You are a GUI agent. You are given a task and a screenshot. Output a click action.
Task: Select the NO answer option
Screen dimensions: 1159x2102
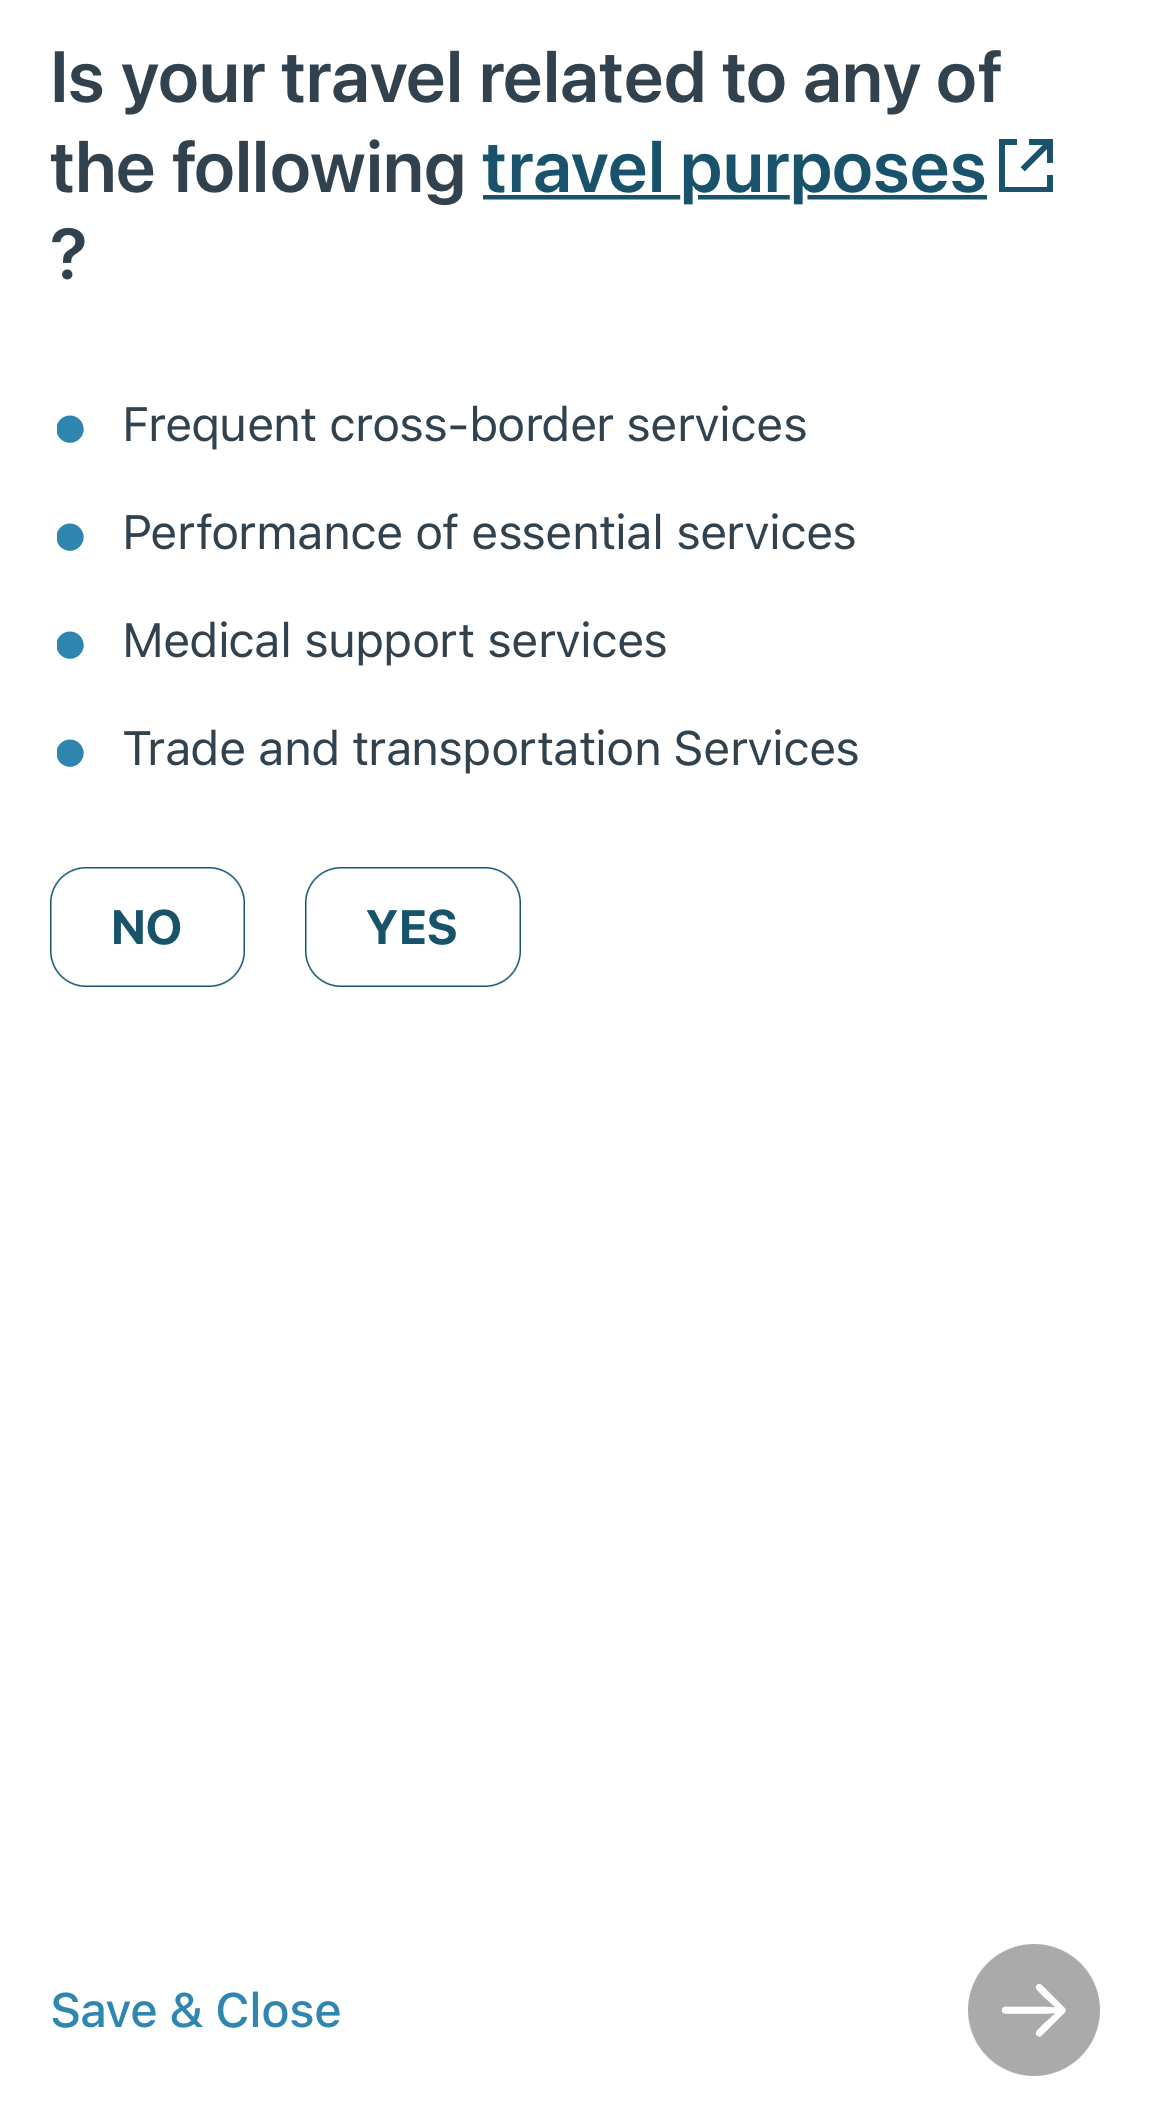pyautogui.click(x=147, y=927)
